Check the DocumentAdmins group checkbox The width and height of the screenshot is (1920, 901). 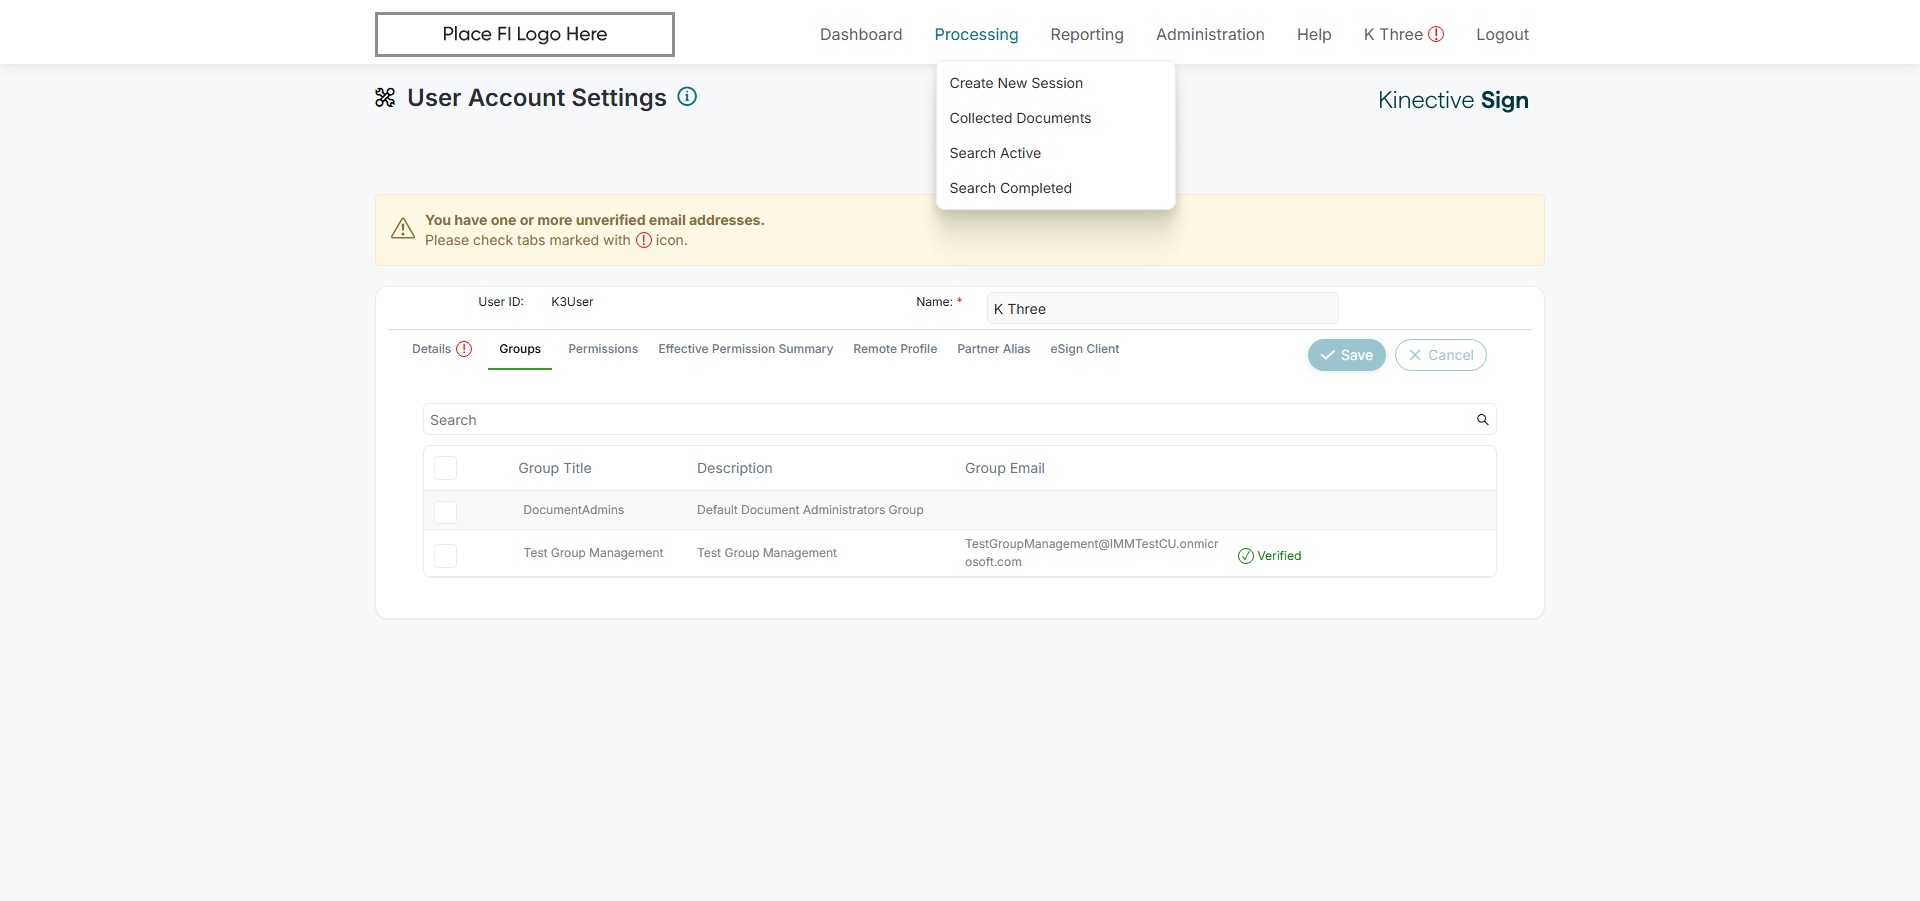click(x=446, y=512)
